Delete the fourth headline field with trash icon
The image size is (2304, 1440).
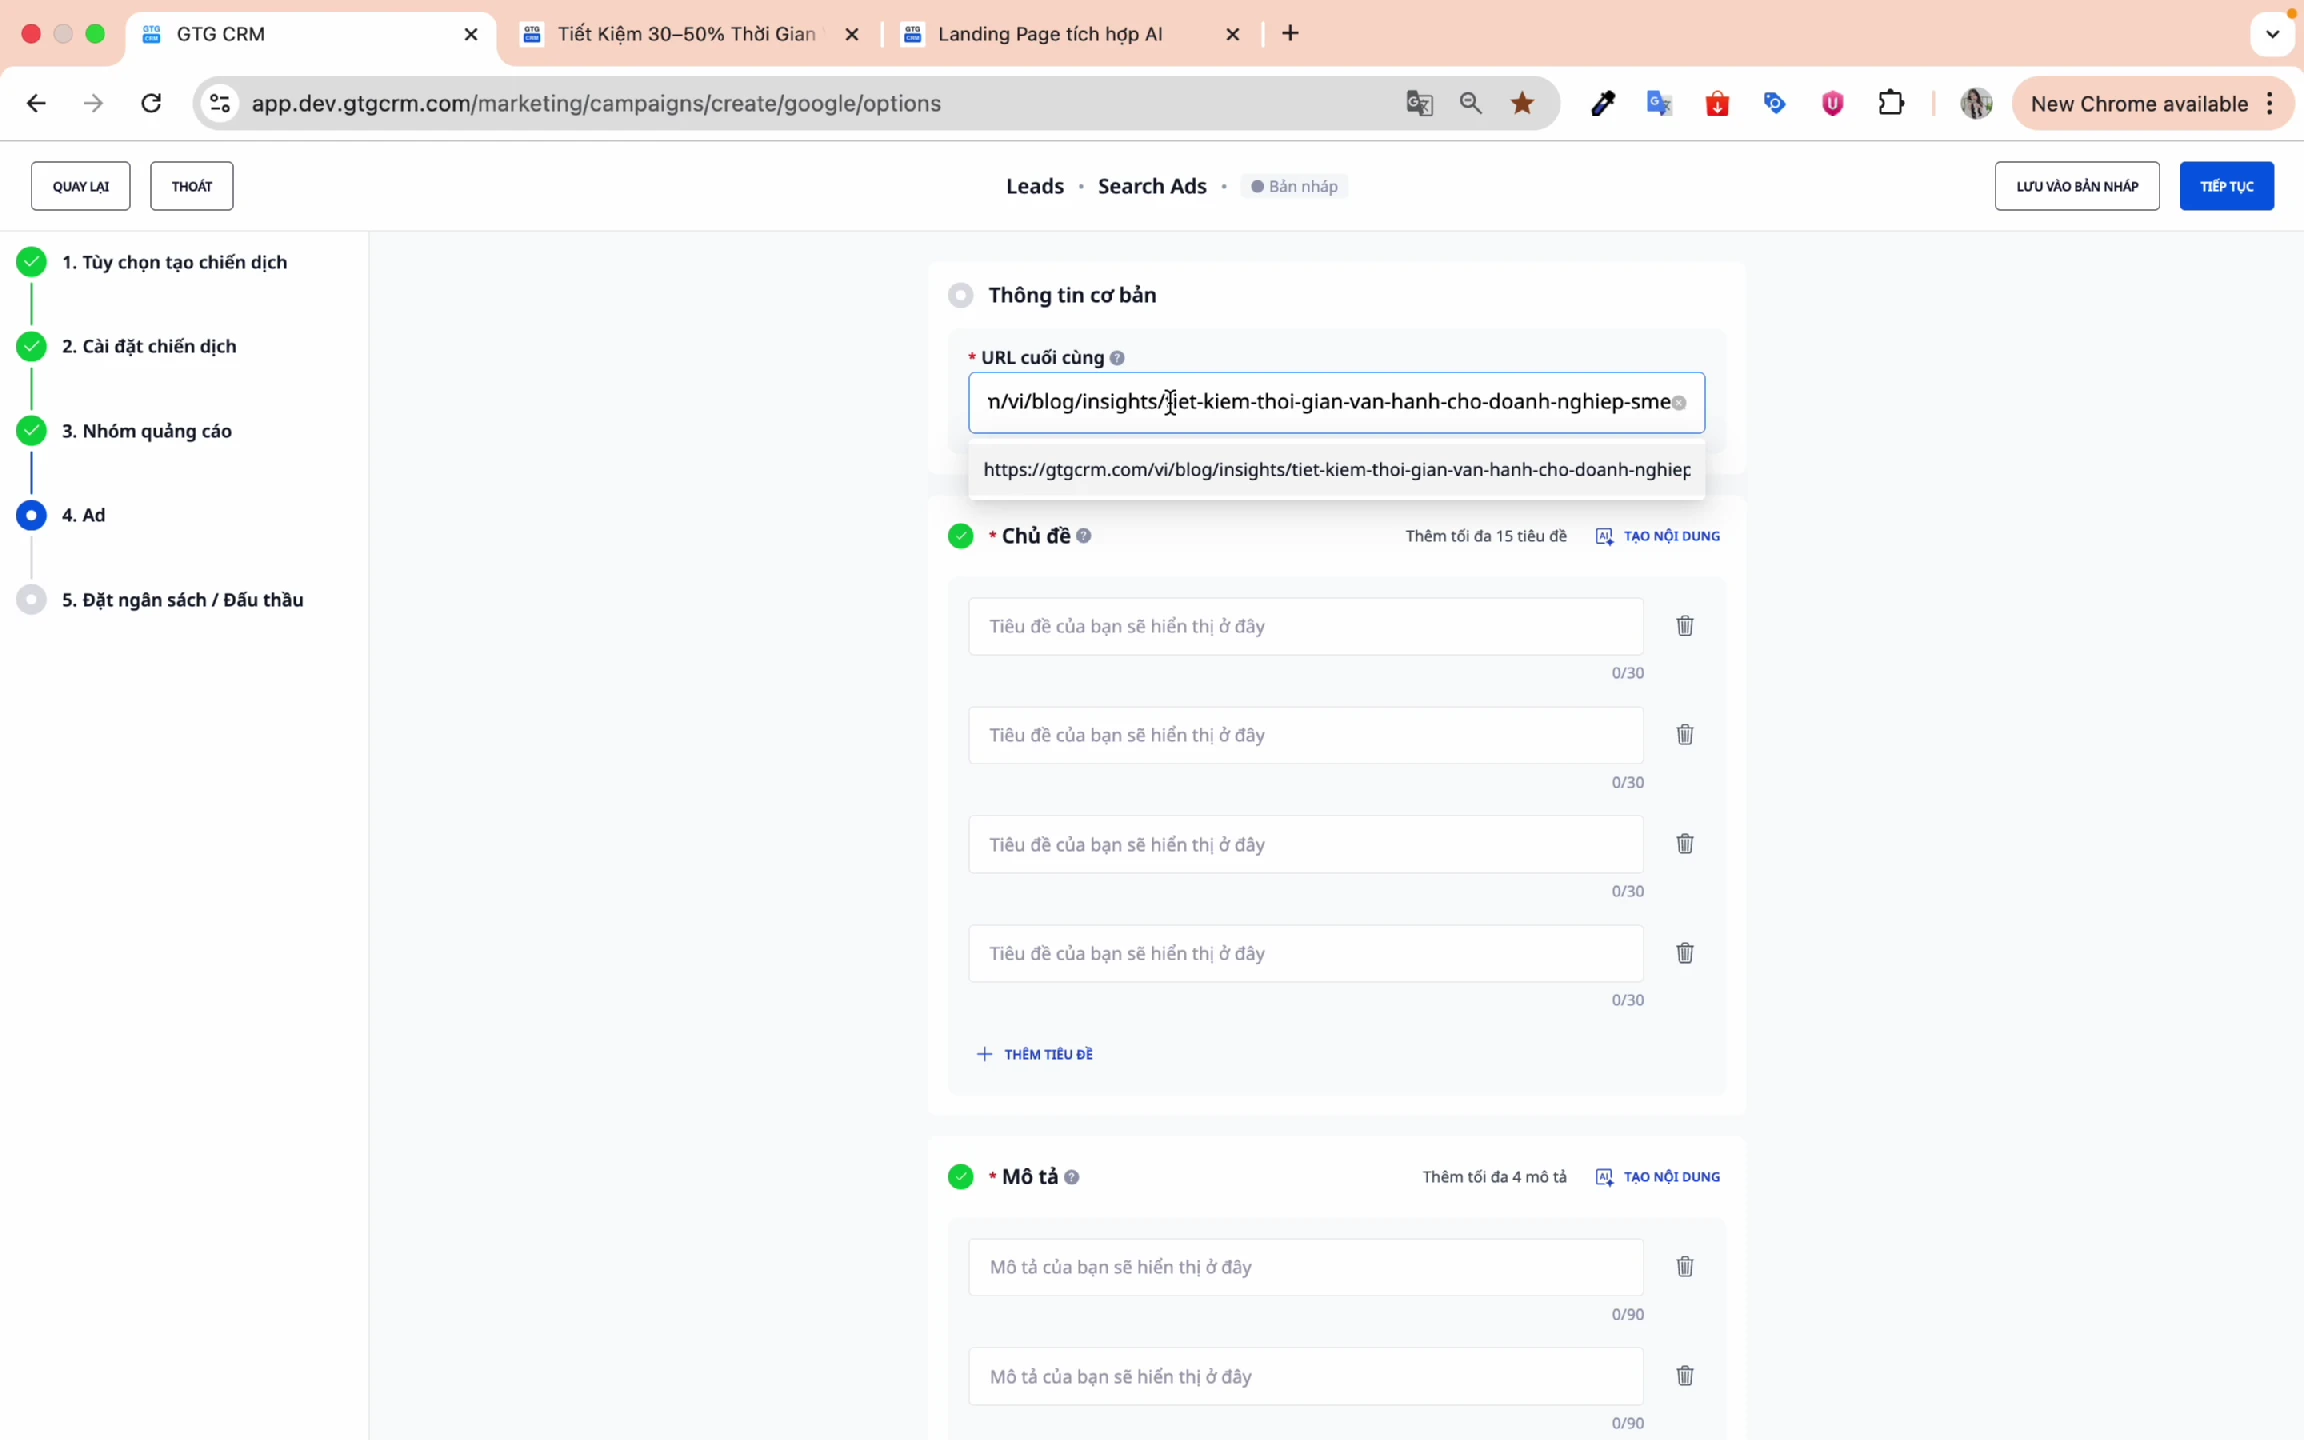(1684, 953)
